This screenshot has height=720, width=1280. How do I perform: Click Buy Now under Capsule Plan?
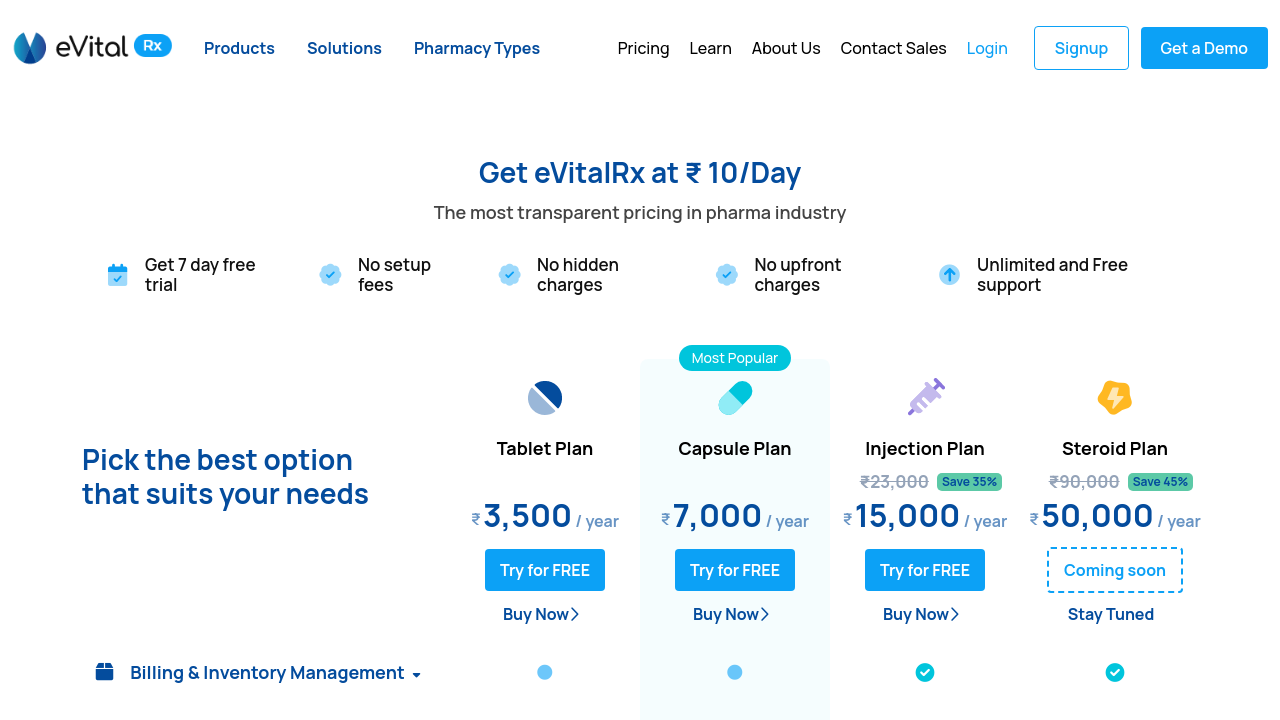[731, 614]
